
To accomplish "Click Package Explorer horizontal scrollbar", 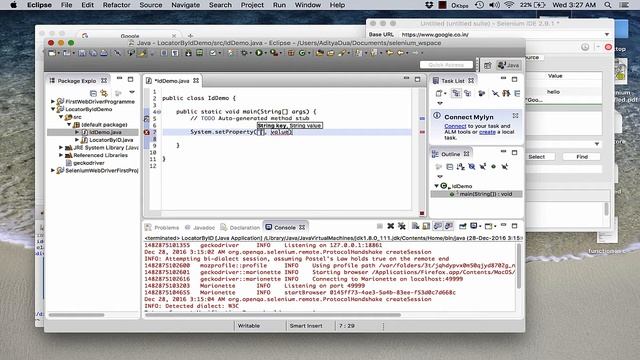I will (76, 315).
